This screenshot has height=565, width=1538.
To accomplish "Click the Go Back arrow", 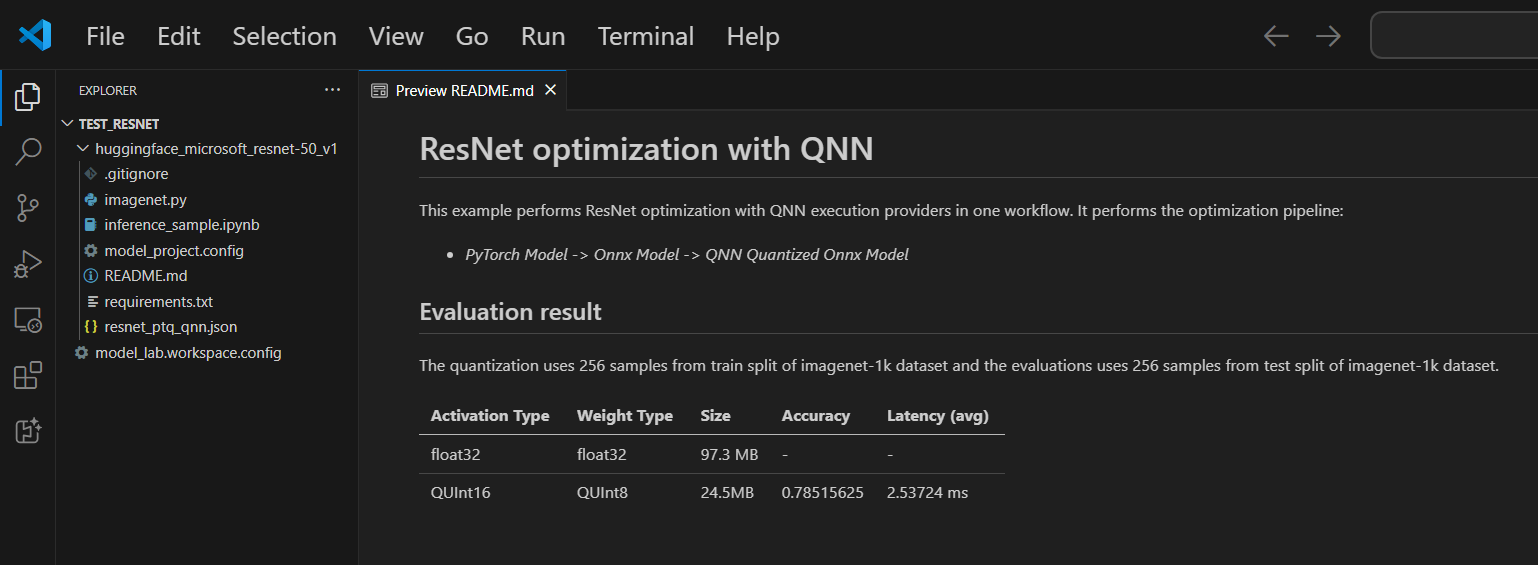I will tap(1276, 36).
